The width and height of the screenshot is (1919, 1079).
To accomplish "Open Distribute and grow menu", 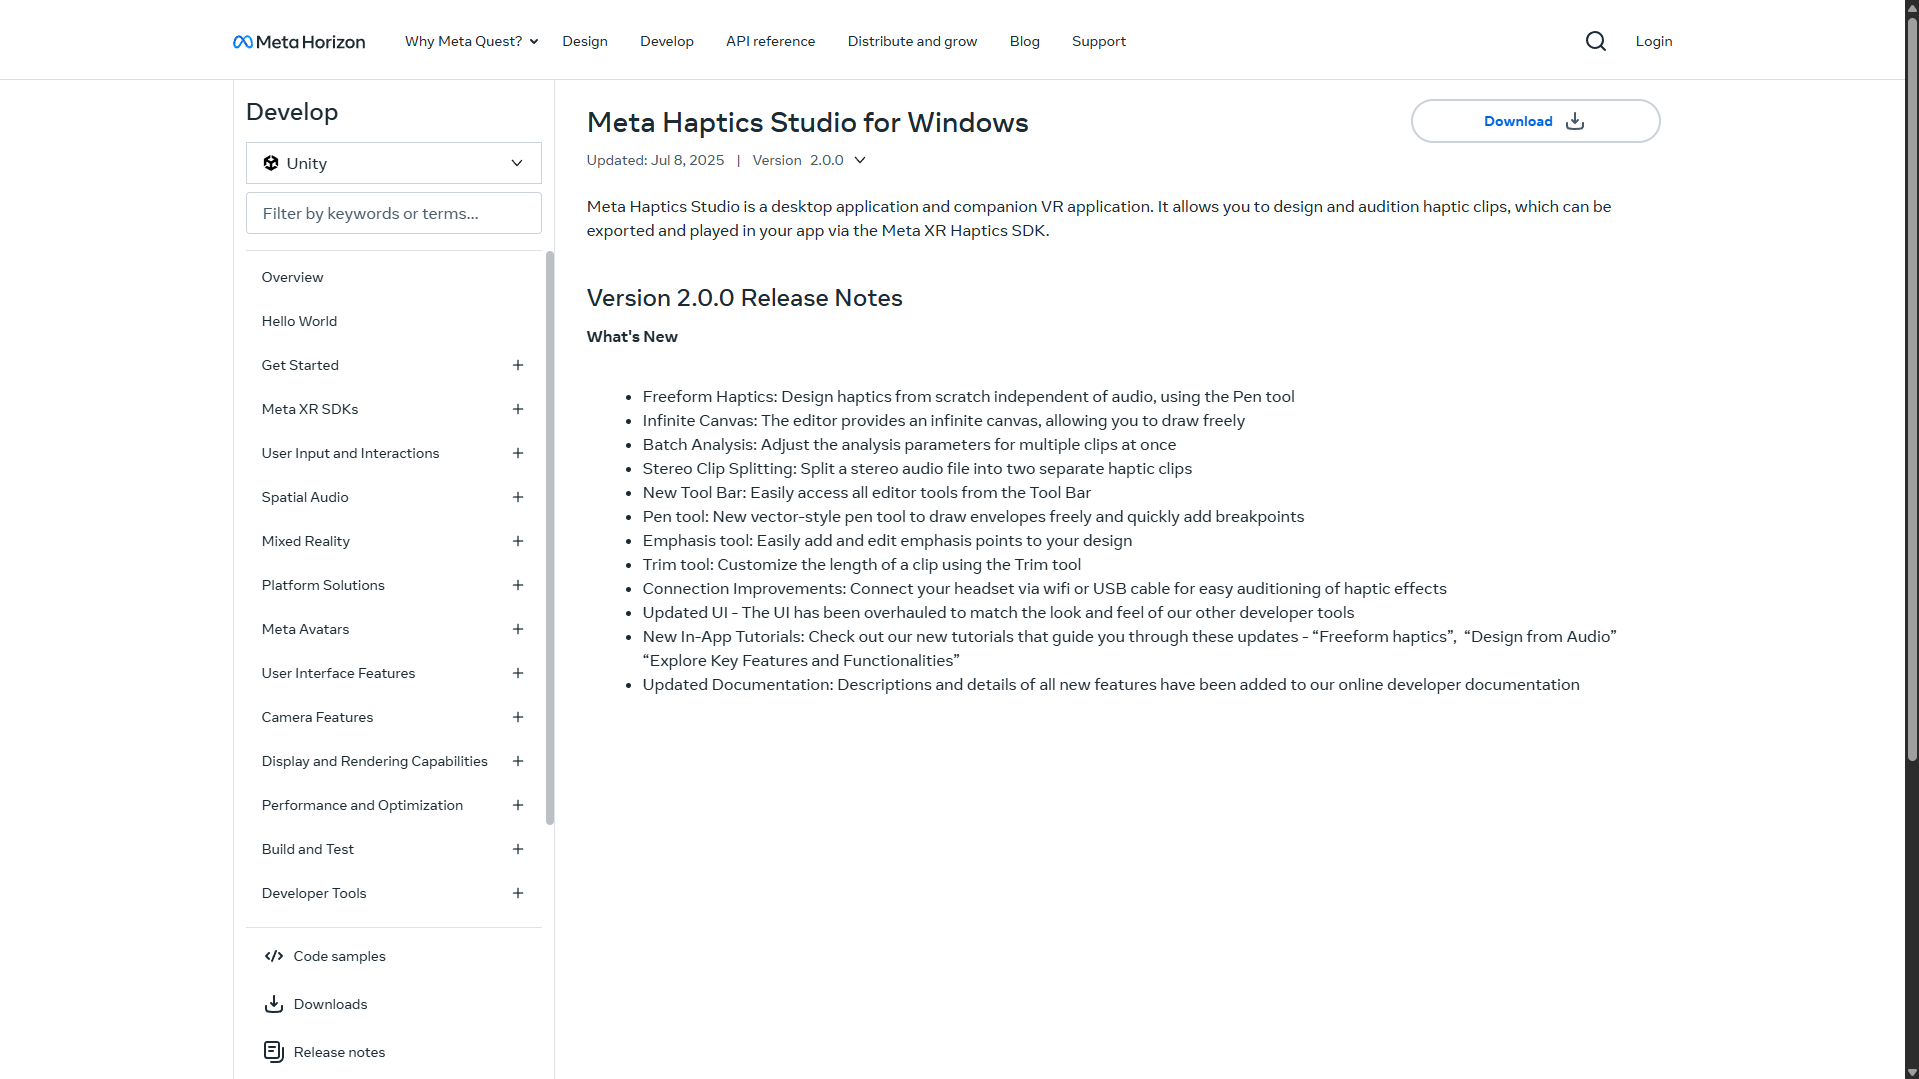I will (913, 41).
